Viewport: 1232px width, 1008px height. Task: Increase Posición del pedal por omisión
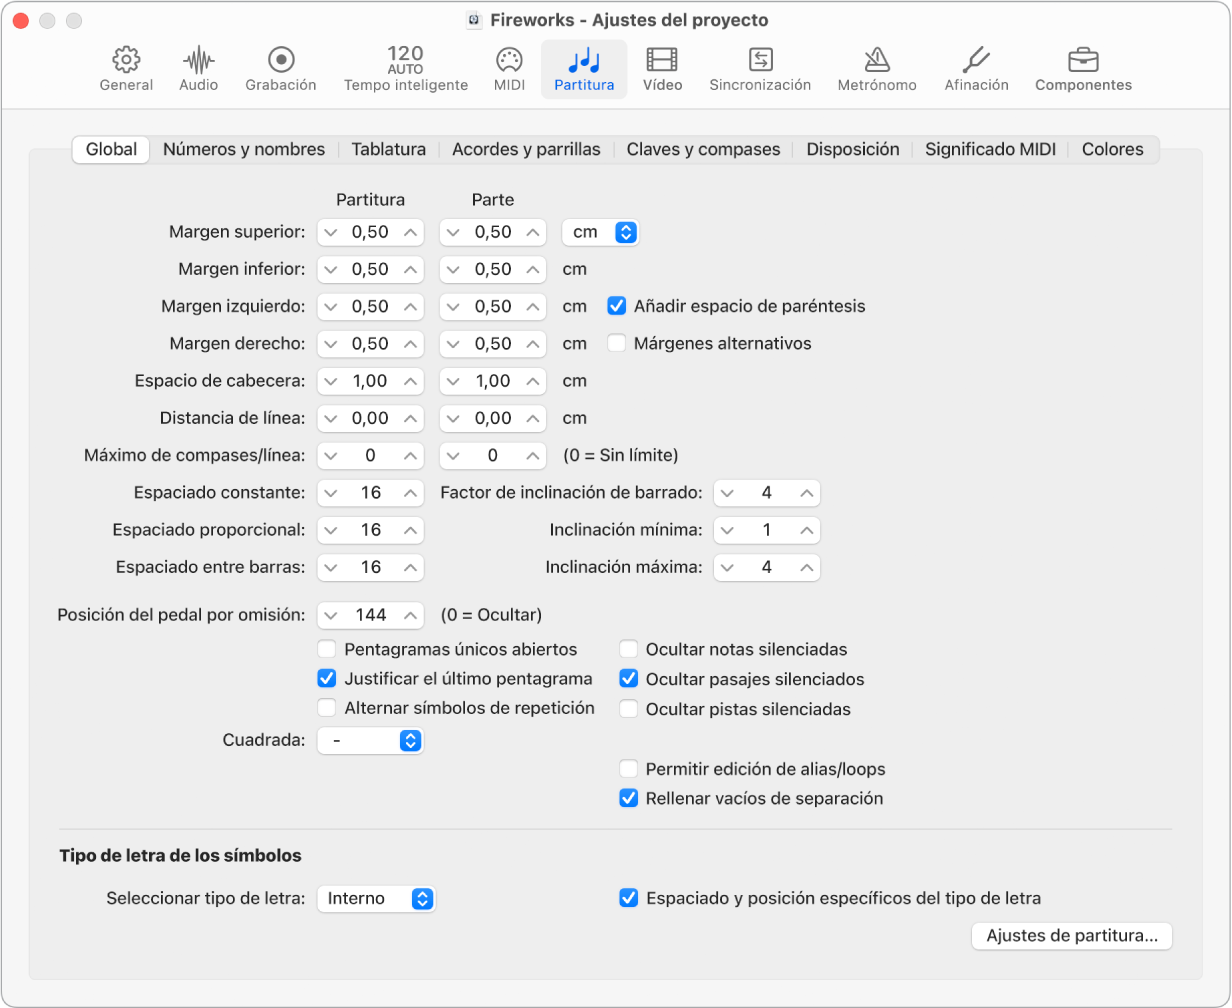click(410, 614)
